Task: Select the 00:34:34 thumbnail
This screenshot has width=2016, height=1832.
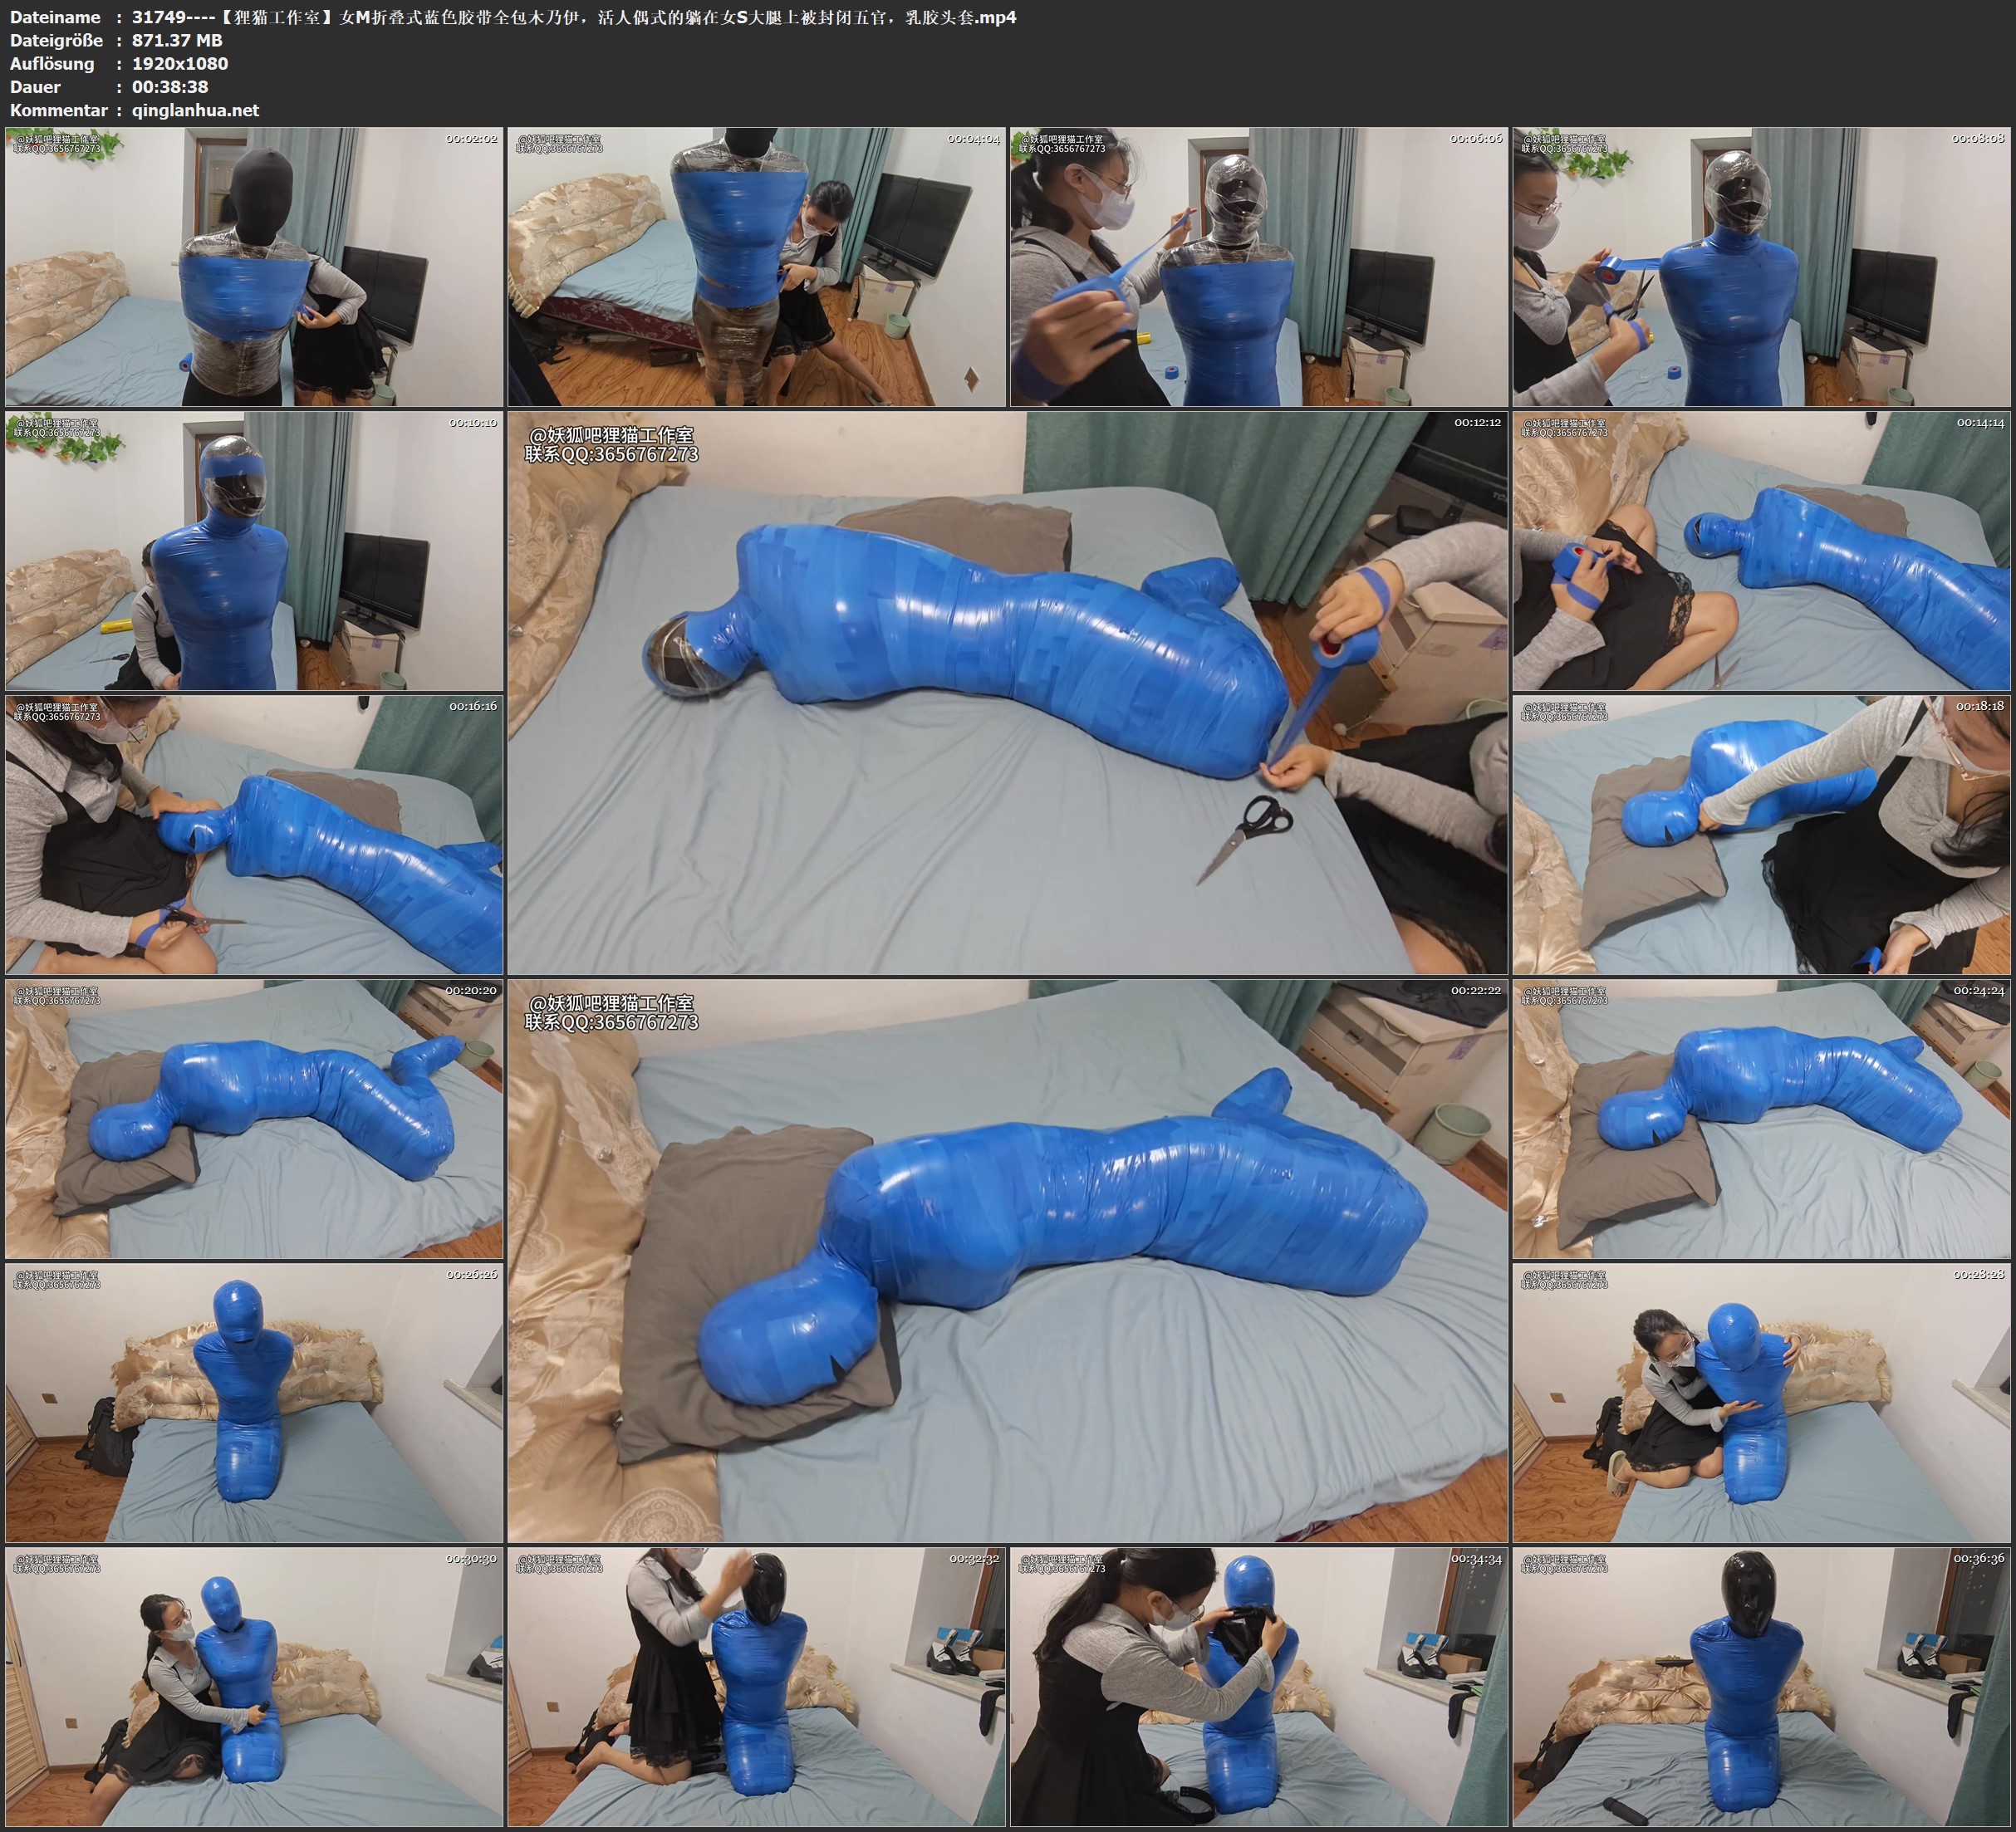Action: click(x=1258, y=1687)
